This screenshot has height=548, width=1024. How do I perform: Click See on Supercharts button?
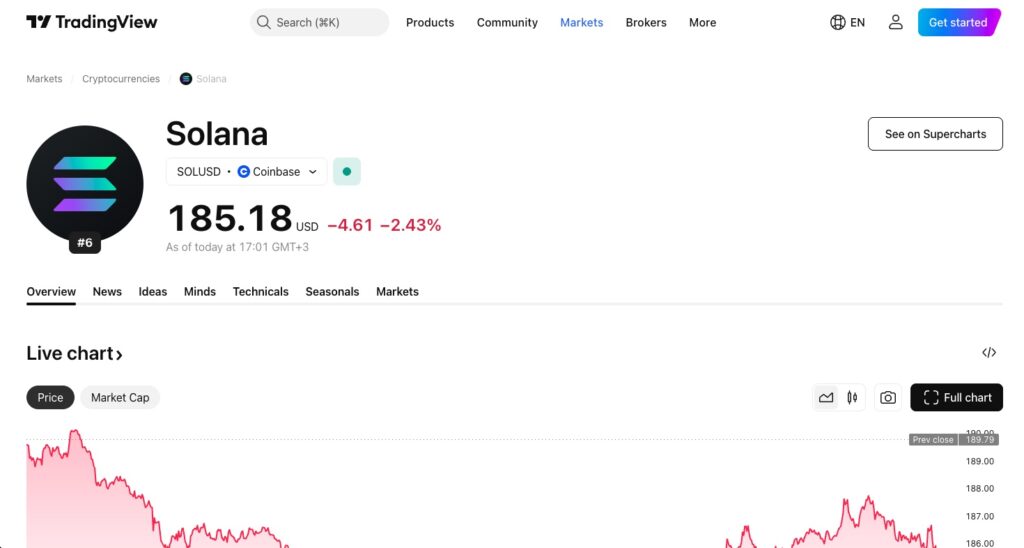(935, 134)
